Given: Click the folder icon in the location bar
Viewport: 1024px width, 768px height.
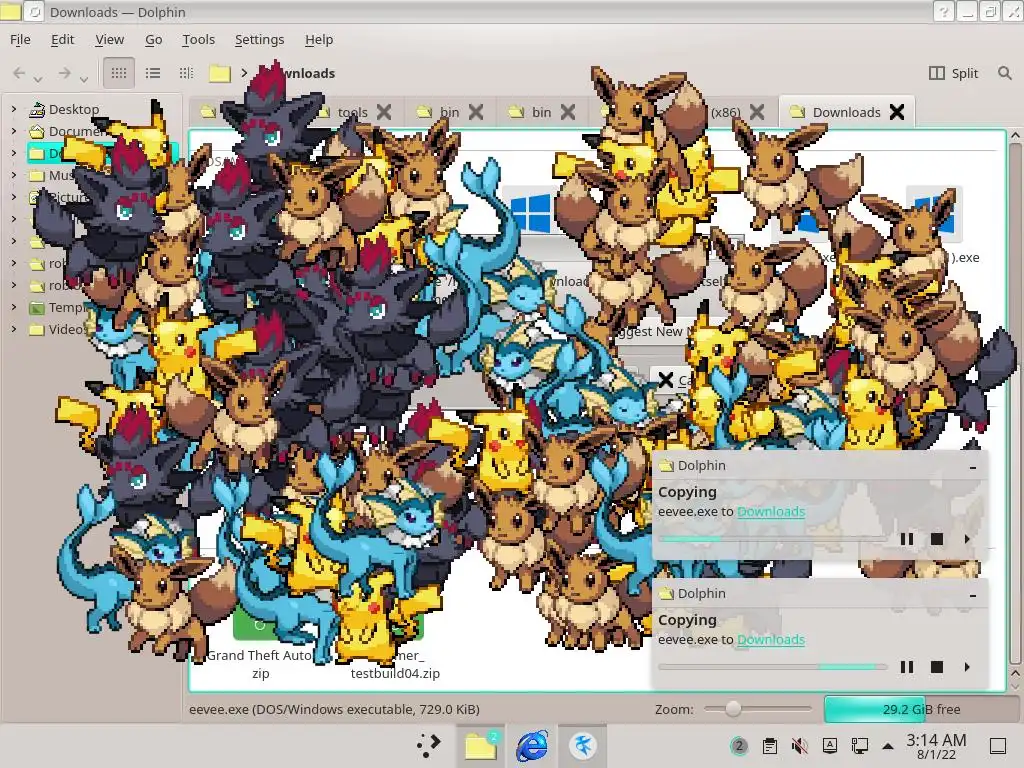Looking at the screenshot, I should tap(220, 73).
